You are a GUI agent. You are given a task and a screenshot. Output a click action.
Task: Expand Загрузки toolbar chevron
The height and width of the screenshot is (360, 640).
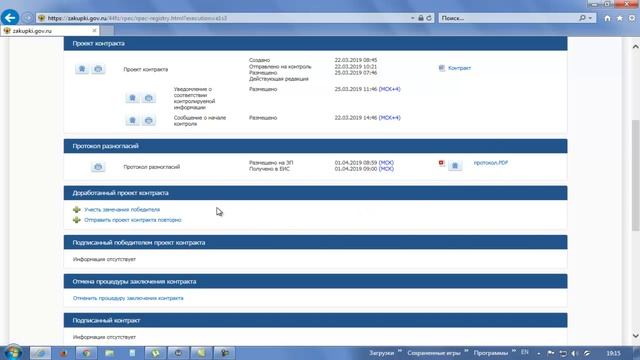(400, 351)
